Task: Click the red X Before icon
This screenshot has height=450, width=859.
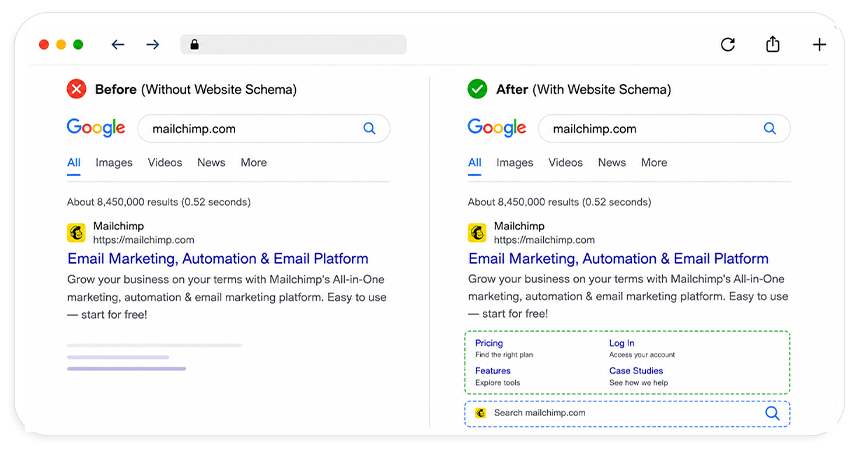Action: coord(77,89)
